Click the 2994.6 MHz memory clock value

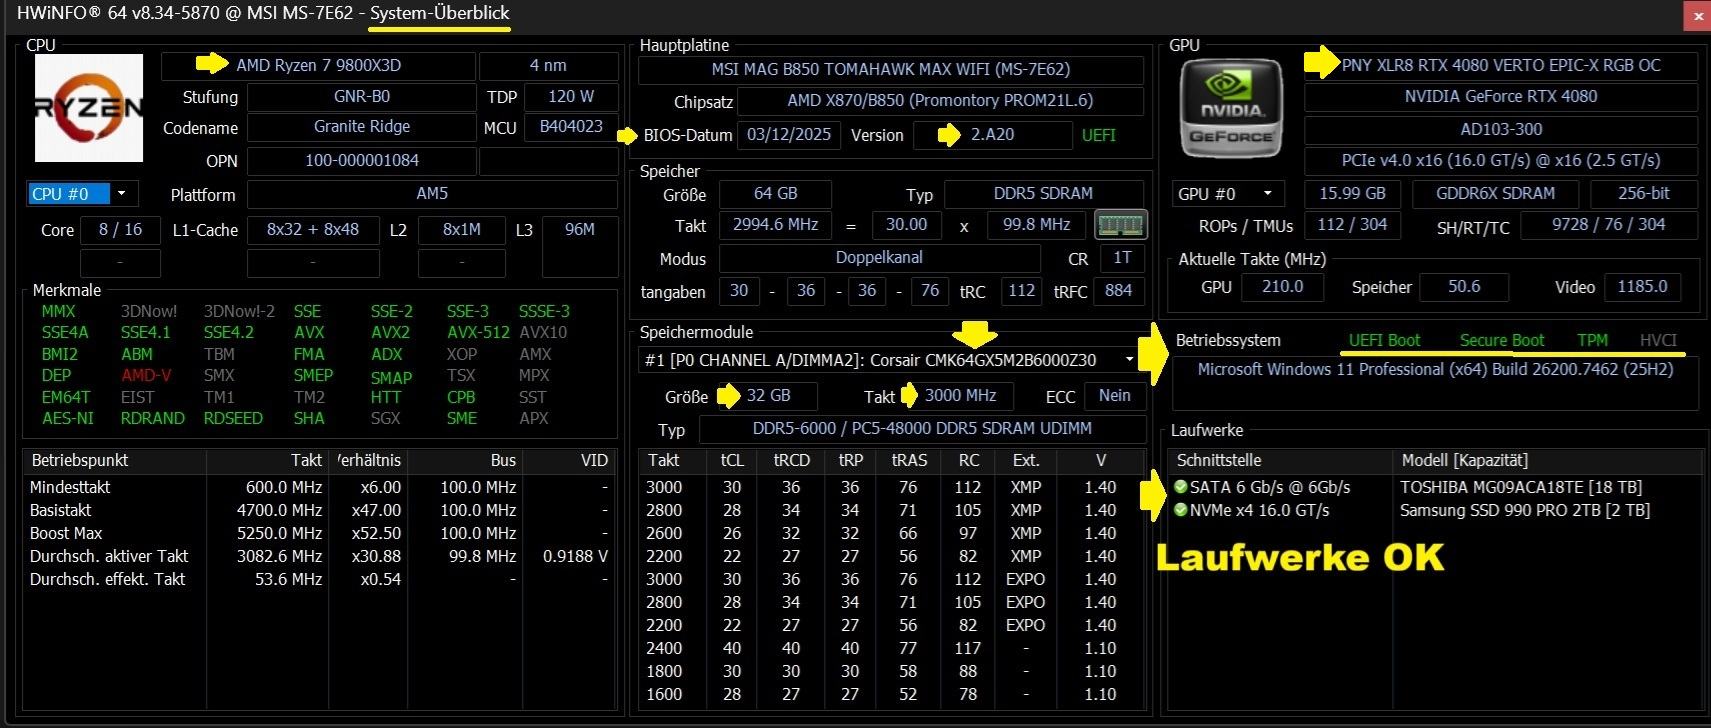776,225
